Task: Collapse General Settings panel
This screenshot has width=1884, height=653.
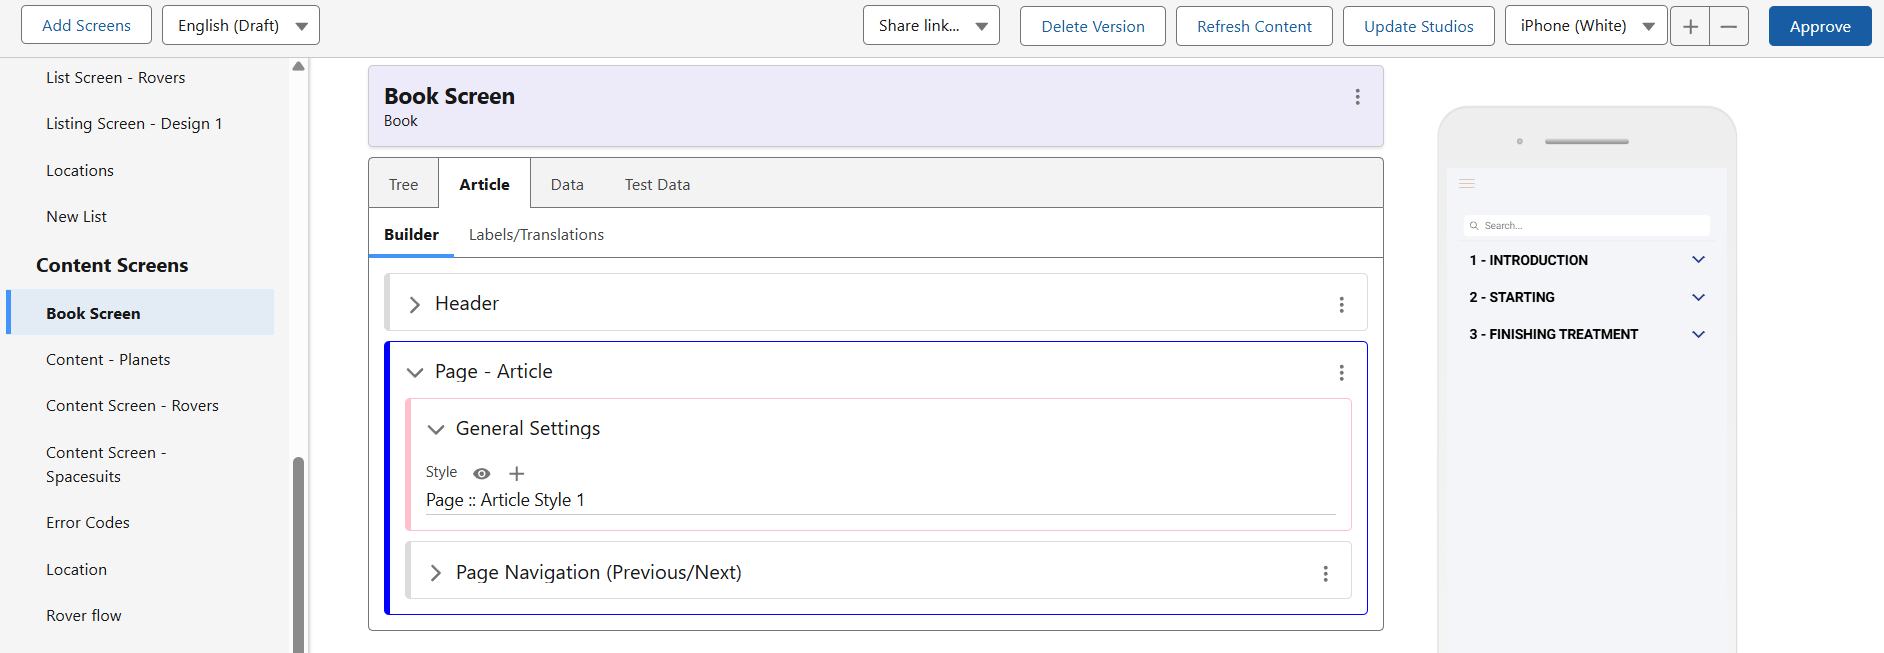Action: (435, 429)
